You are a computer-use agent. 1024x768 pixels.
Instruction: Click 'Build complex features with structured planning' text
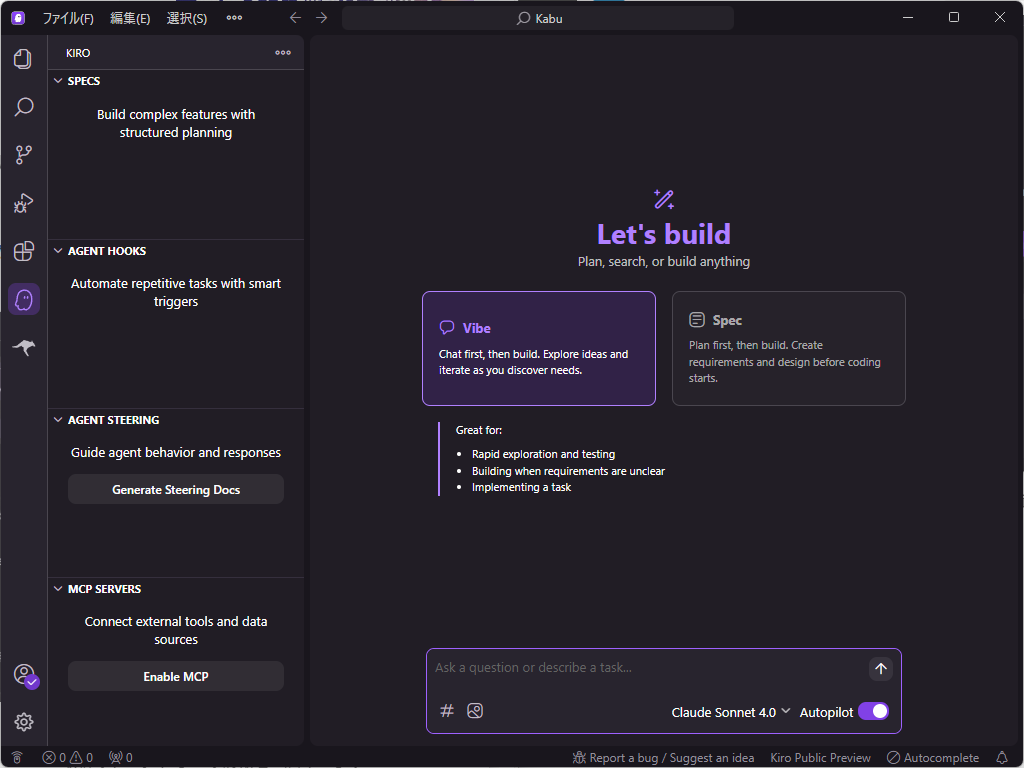[176, 123]
